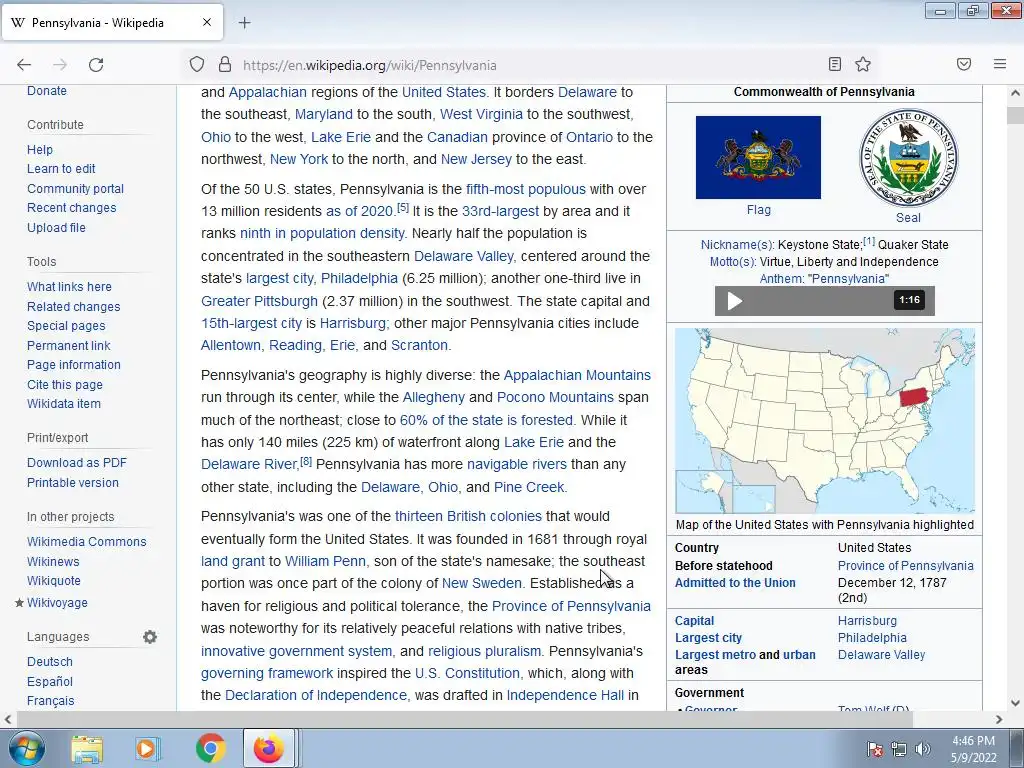Open Upload file link
This screenshot has height=768, width=1024.
tap(56, 227)
